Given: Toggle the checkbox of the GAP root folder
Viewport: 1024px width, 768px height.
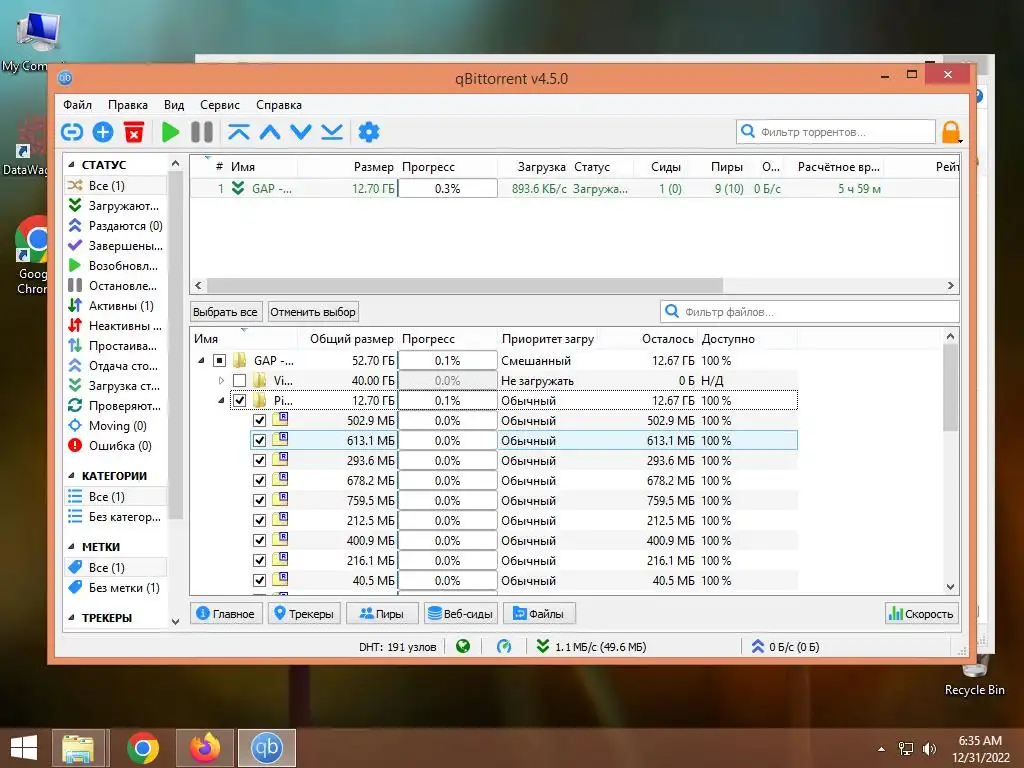Looking at the screenshot, I should point(220,360).
